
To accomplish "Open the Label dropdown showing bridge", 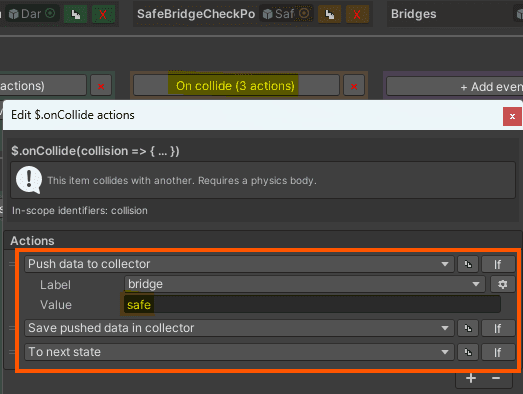I will (305, 284).
